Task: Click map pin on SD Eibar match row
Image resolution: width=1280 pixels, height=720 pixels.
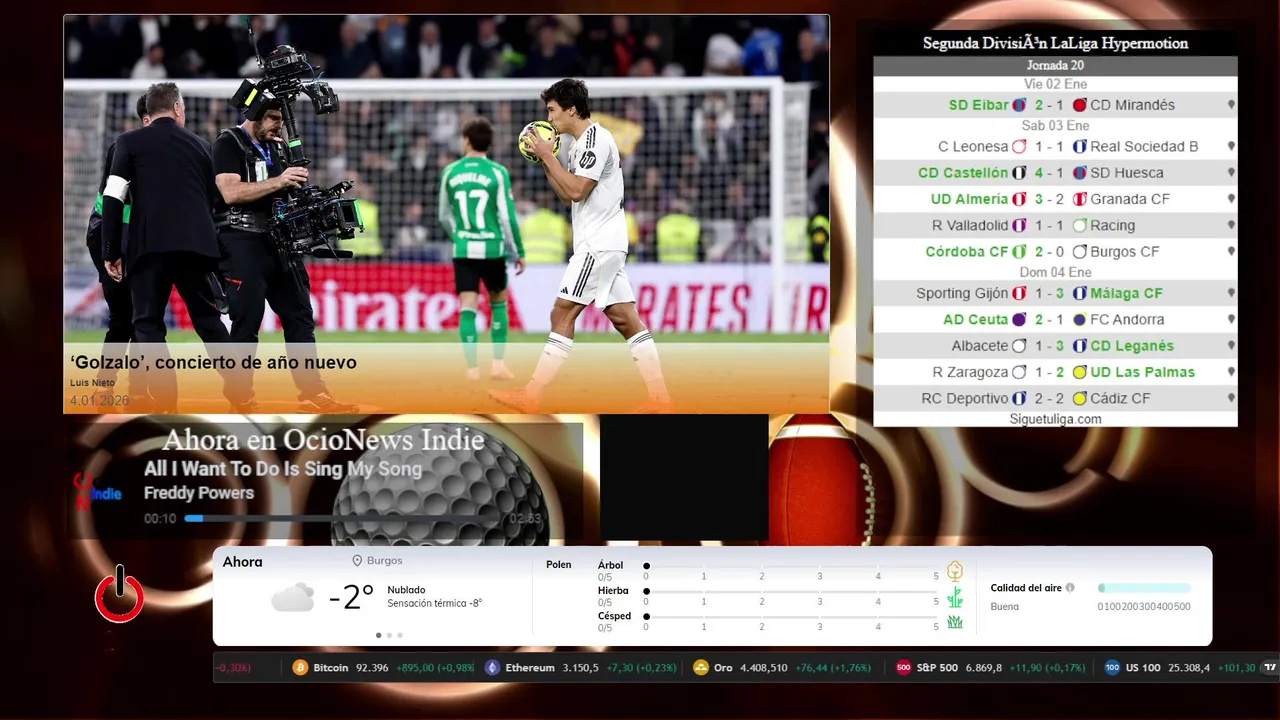Action: 1231,105
